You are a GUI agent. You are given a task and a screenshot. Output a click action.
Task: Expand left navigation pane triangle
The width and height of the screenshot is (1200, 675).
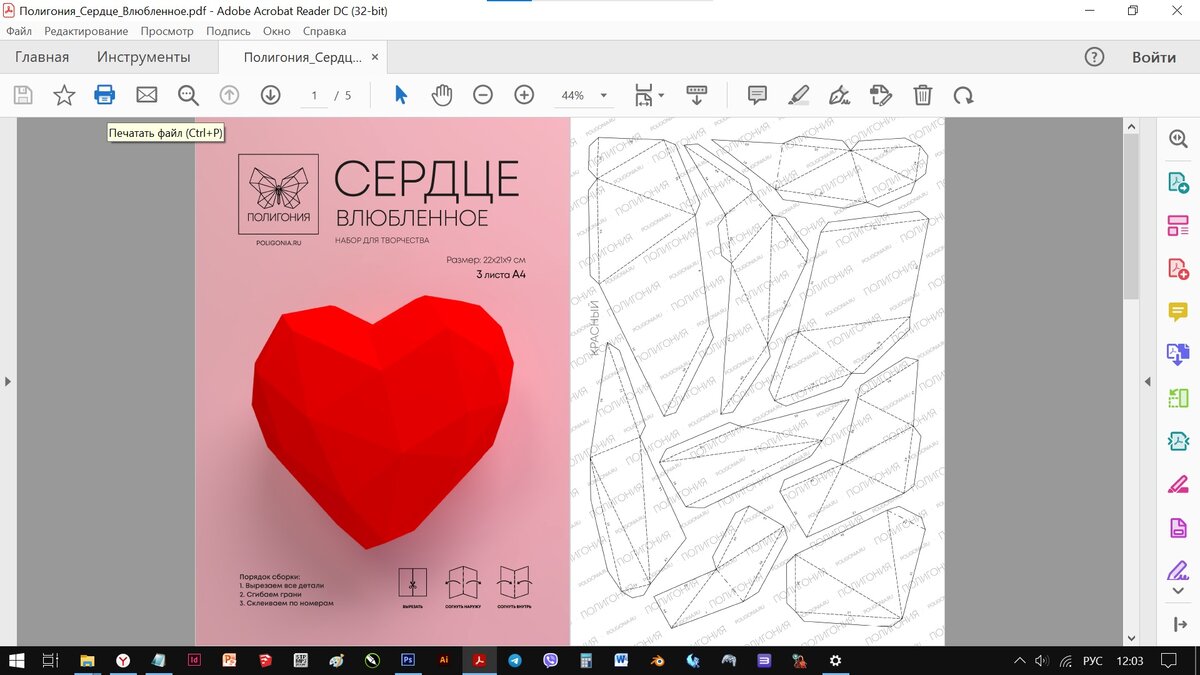(7, 381)
